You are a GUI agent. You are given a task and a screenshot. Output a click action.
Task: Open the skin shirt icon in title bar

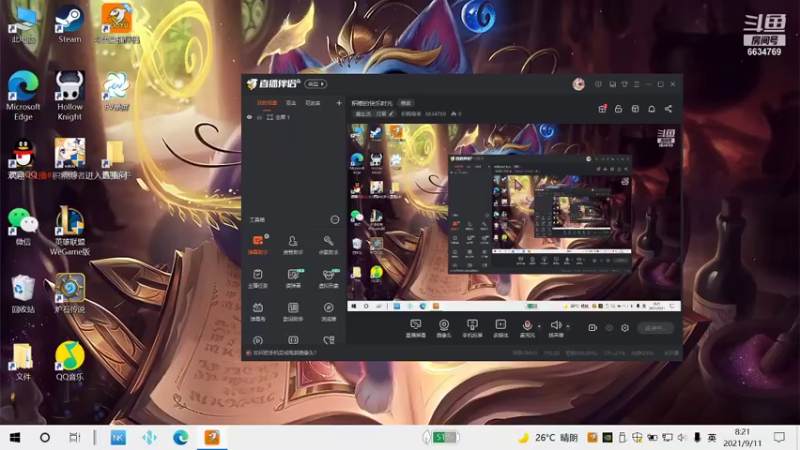pos(624,84)
